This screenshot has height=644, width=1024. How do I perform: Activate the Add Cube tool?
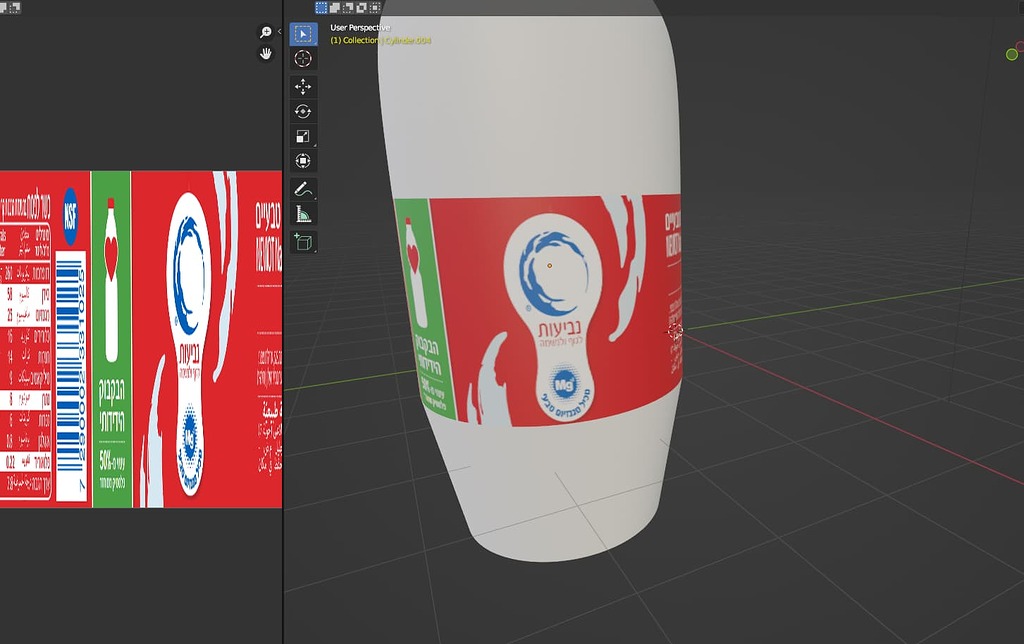point(302,240)
